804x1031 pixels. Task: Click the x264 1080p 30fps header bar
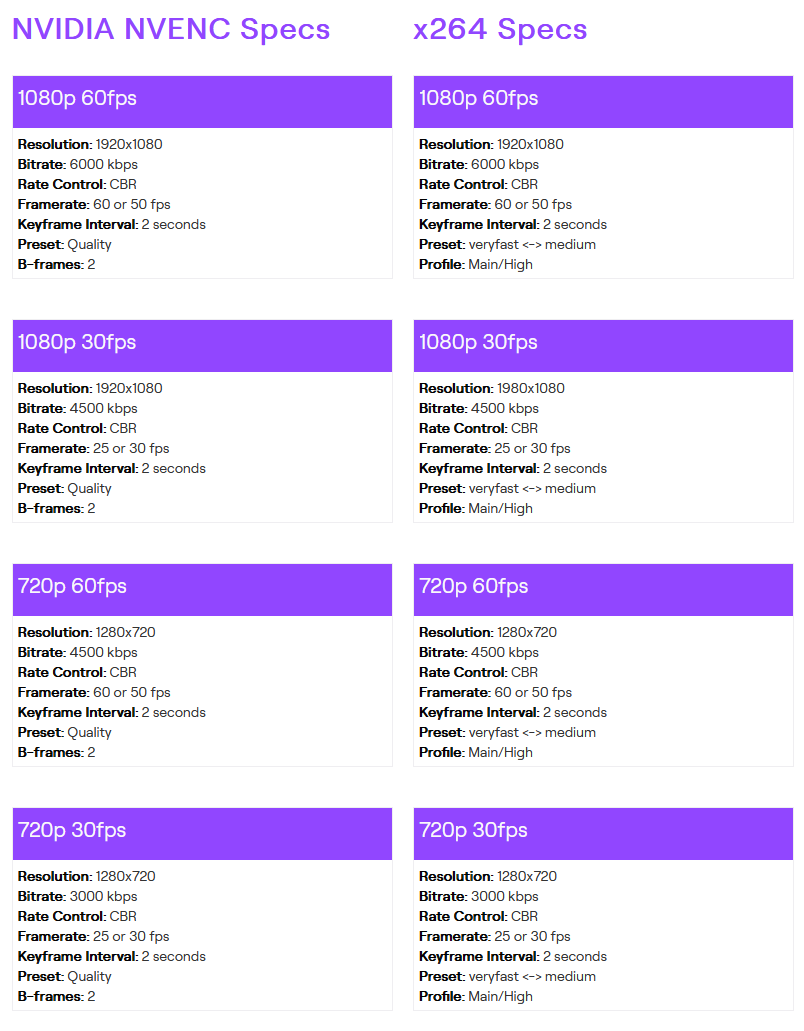[x=603, y=343]
